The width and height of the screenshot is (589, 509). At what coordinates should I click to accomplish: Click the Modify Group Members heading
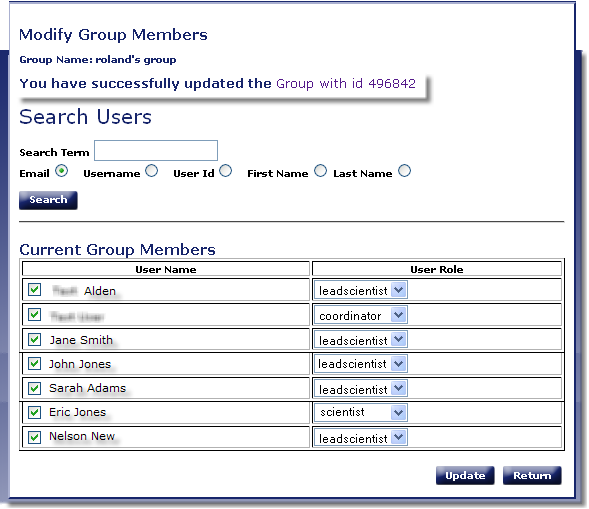point(113,35)
